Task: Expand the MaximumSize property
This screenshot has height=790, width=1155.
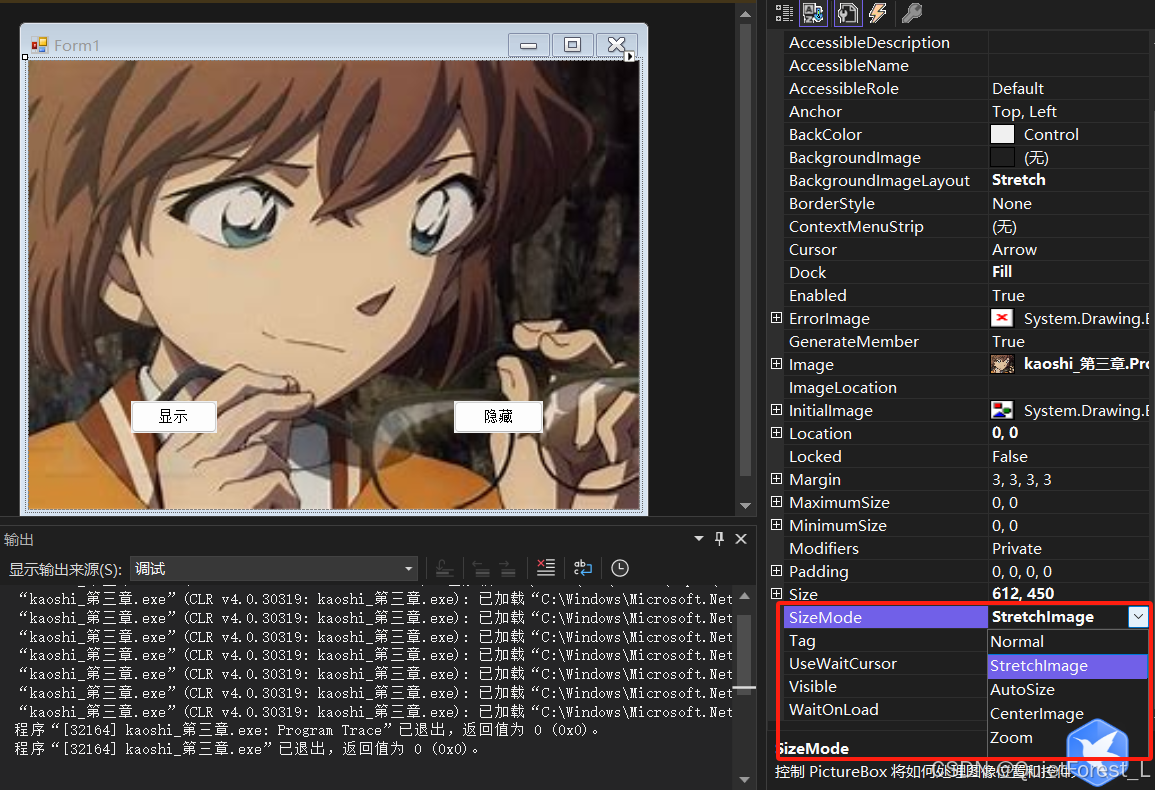Action: tap(776, 501)
